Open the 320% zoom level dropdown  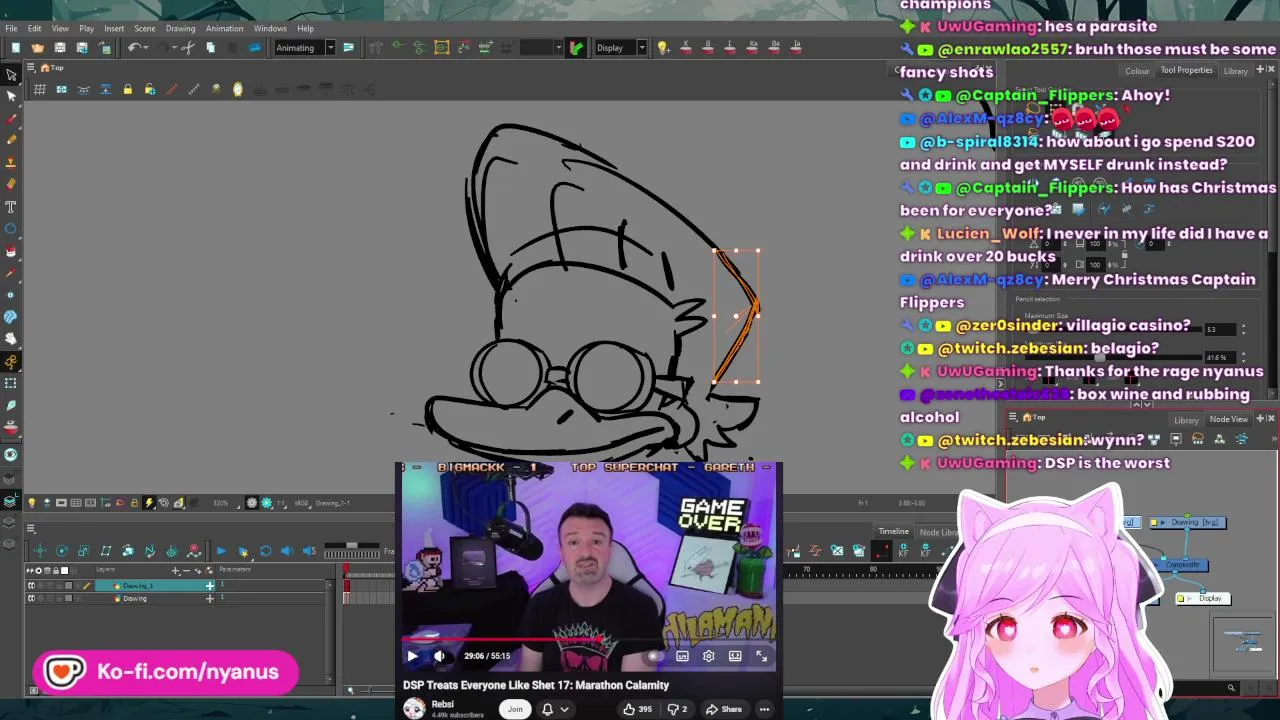click(x=224, y=503)
